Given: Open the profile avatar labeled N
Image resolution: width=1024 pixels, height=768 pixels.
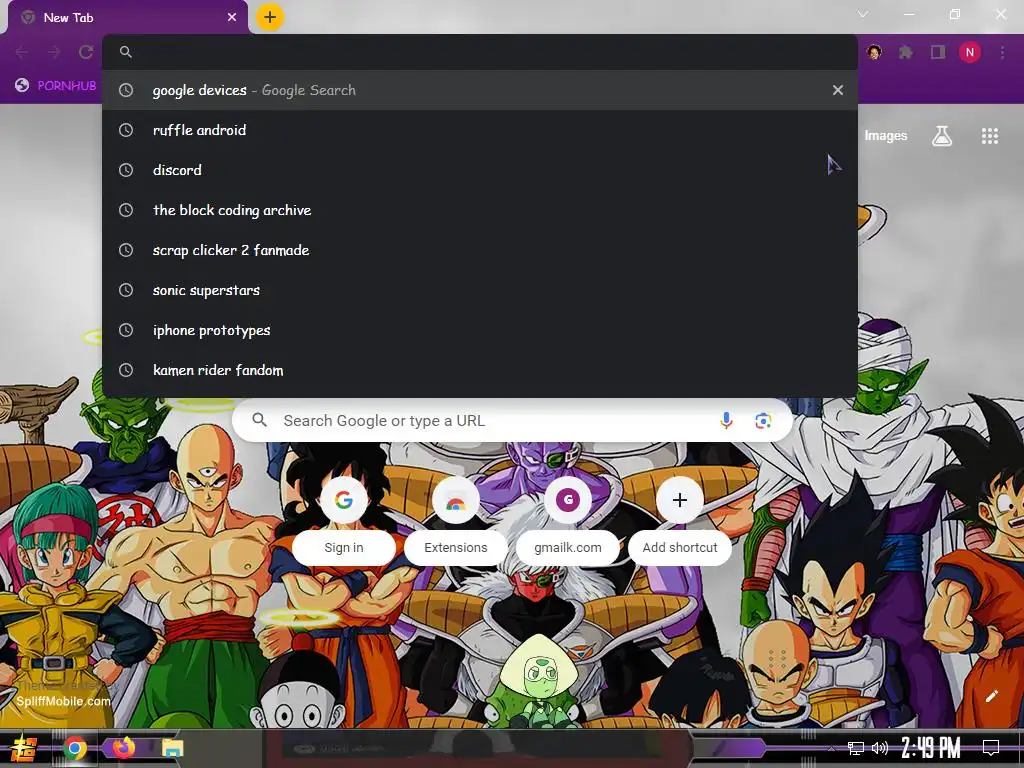Looking at the screenshot, I should tap(970, 52).
